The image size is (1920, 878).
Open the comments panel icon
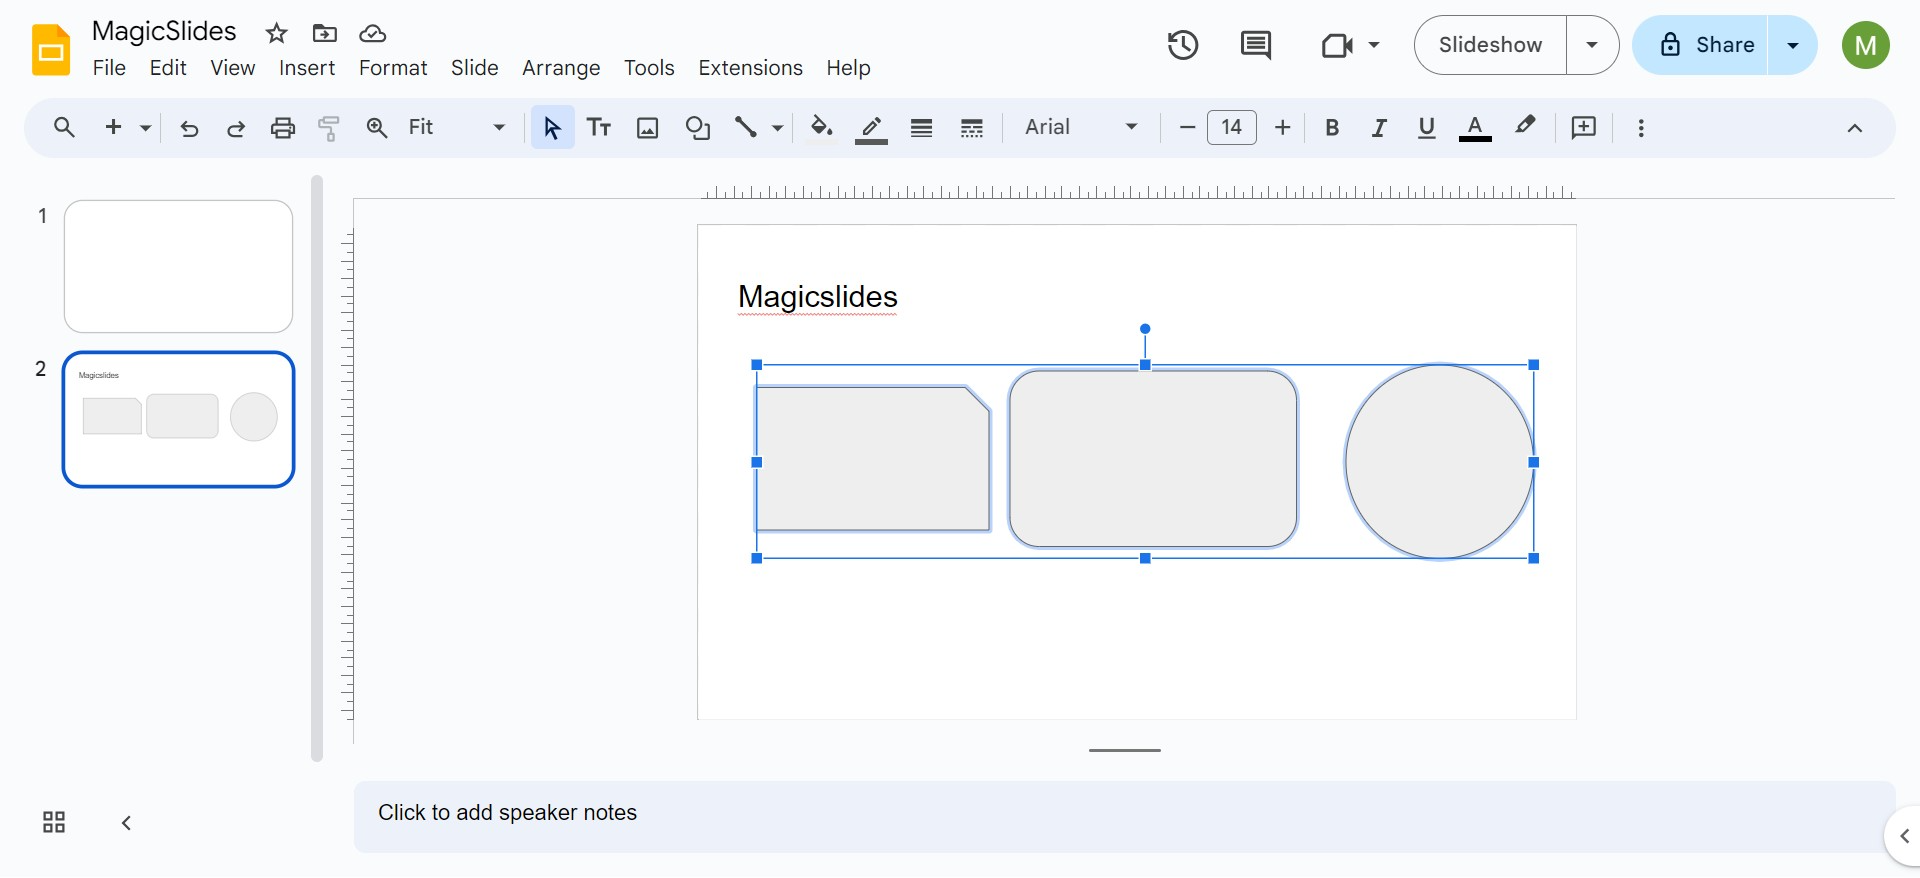pyautogui.click(x=1255, y=45)
